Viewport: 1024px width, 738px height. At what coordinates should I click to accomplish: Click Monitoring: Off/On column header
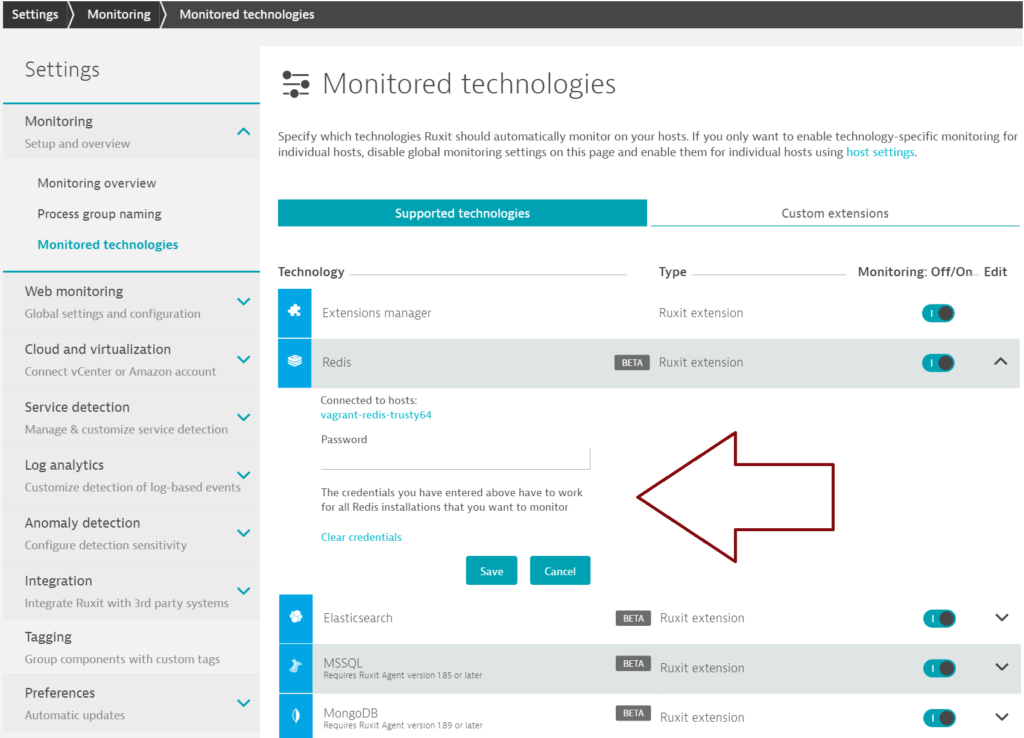point(915,272)
